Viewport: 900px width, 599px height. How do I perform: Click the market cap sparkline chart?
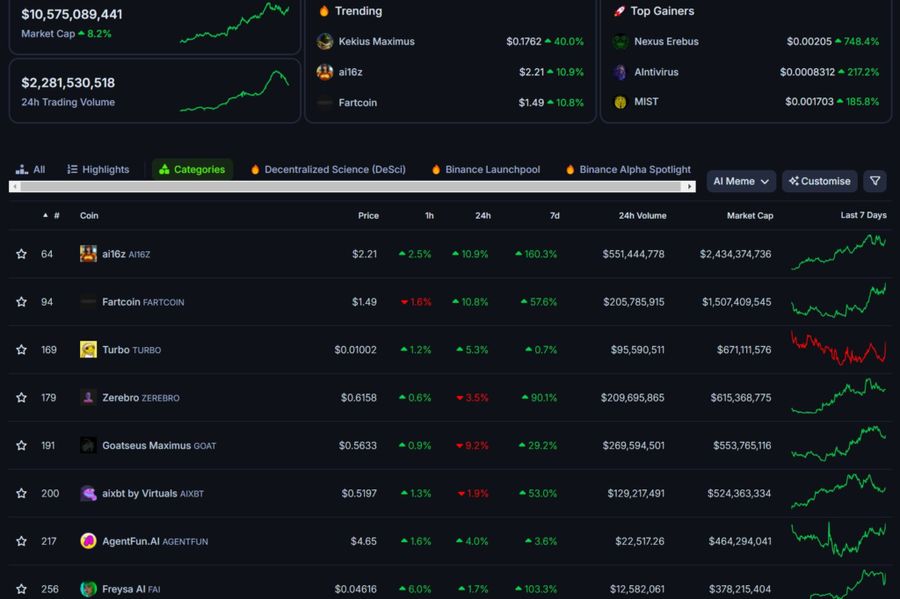click(x=234, y=22)
